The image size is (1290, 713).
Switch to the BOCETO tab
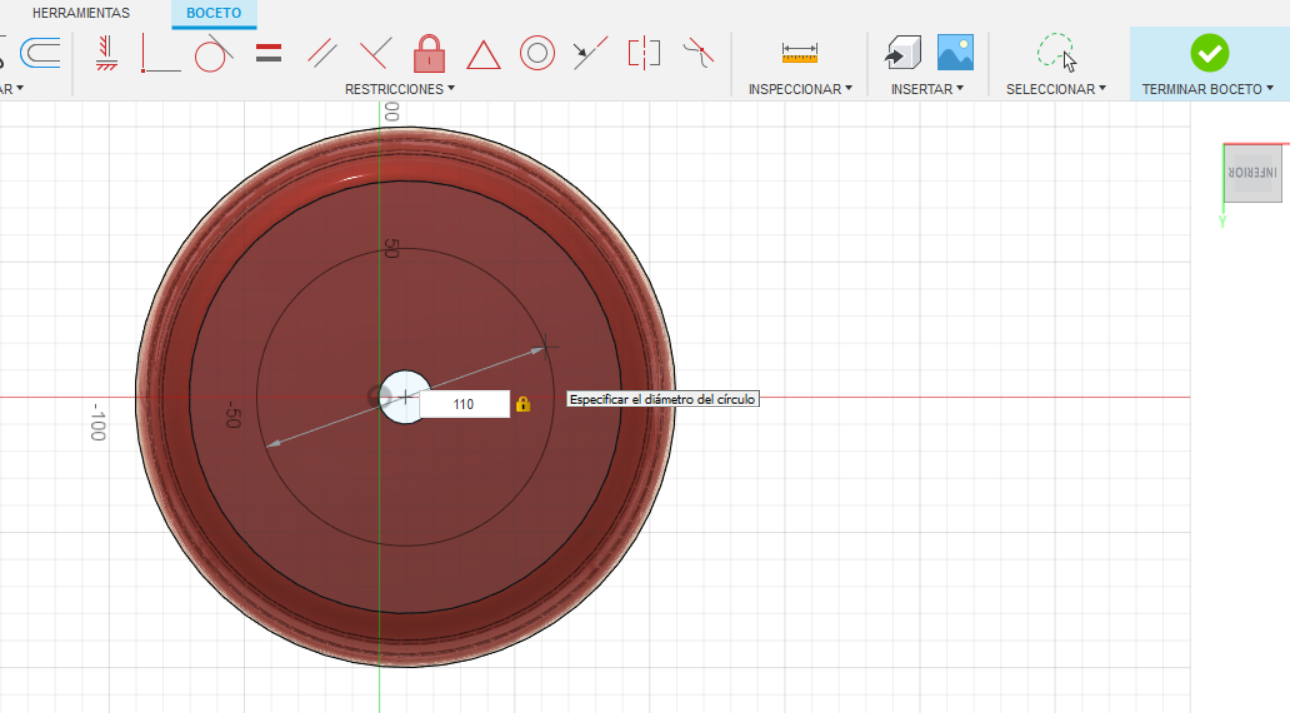click(x=214, y=13)
